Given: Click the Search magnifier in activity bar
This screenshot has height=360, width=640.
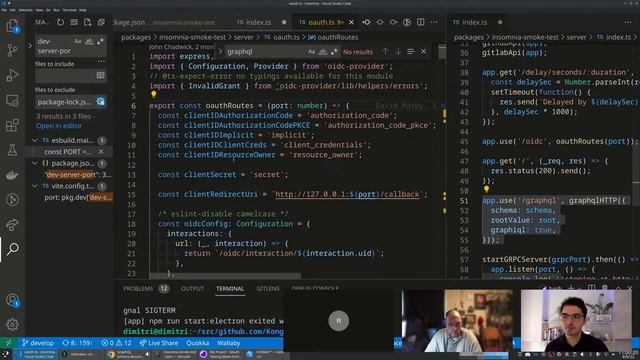Looking at the screenshot, I should coord(12,249).
